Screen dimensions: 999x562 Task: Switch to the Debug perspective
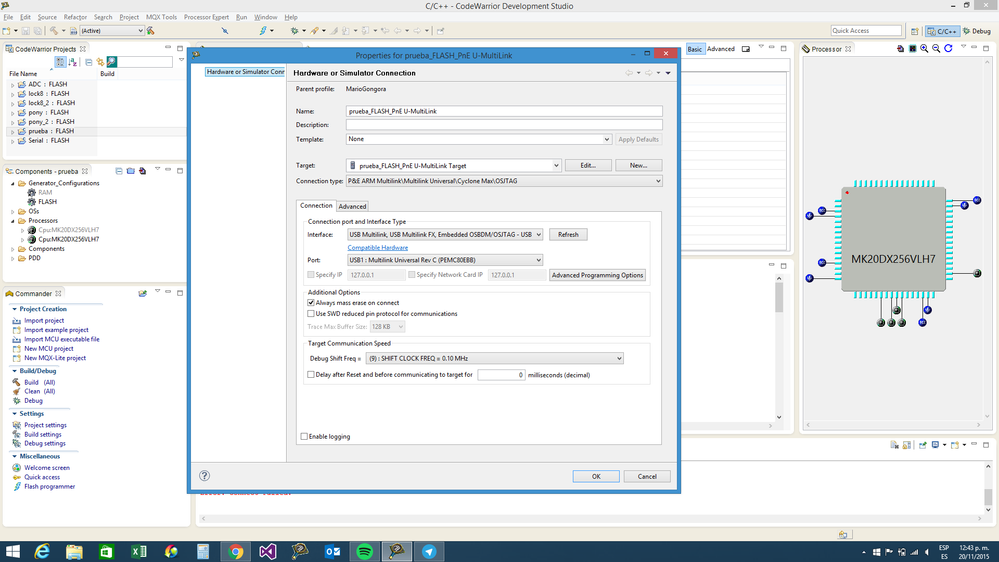(977, 31)
